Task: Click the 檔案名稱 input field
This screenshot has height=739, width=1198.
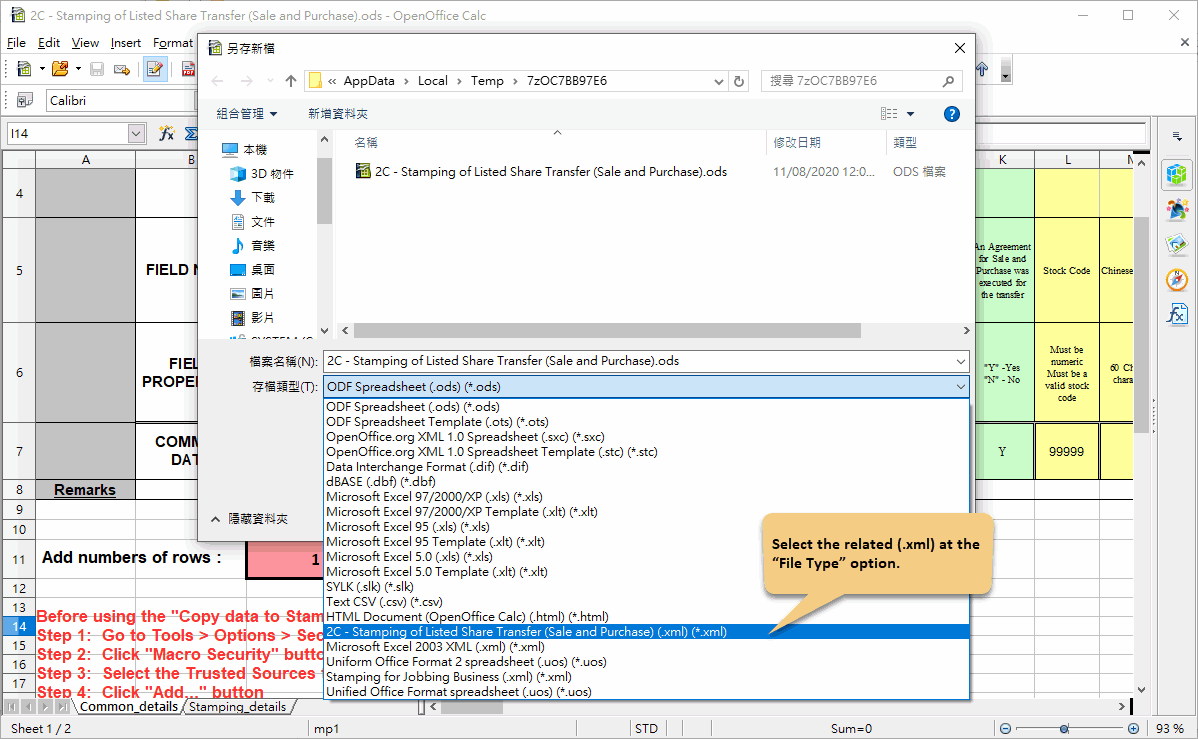Action: click(x=646, y=361)
